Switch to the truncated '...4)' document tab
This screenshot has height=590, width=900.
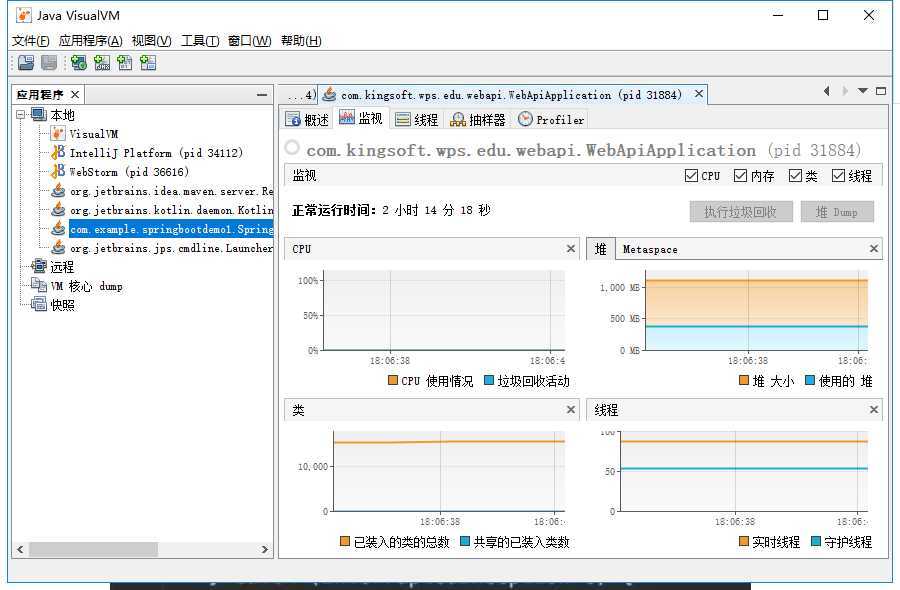[298, 95]
